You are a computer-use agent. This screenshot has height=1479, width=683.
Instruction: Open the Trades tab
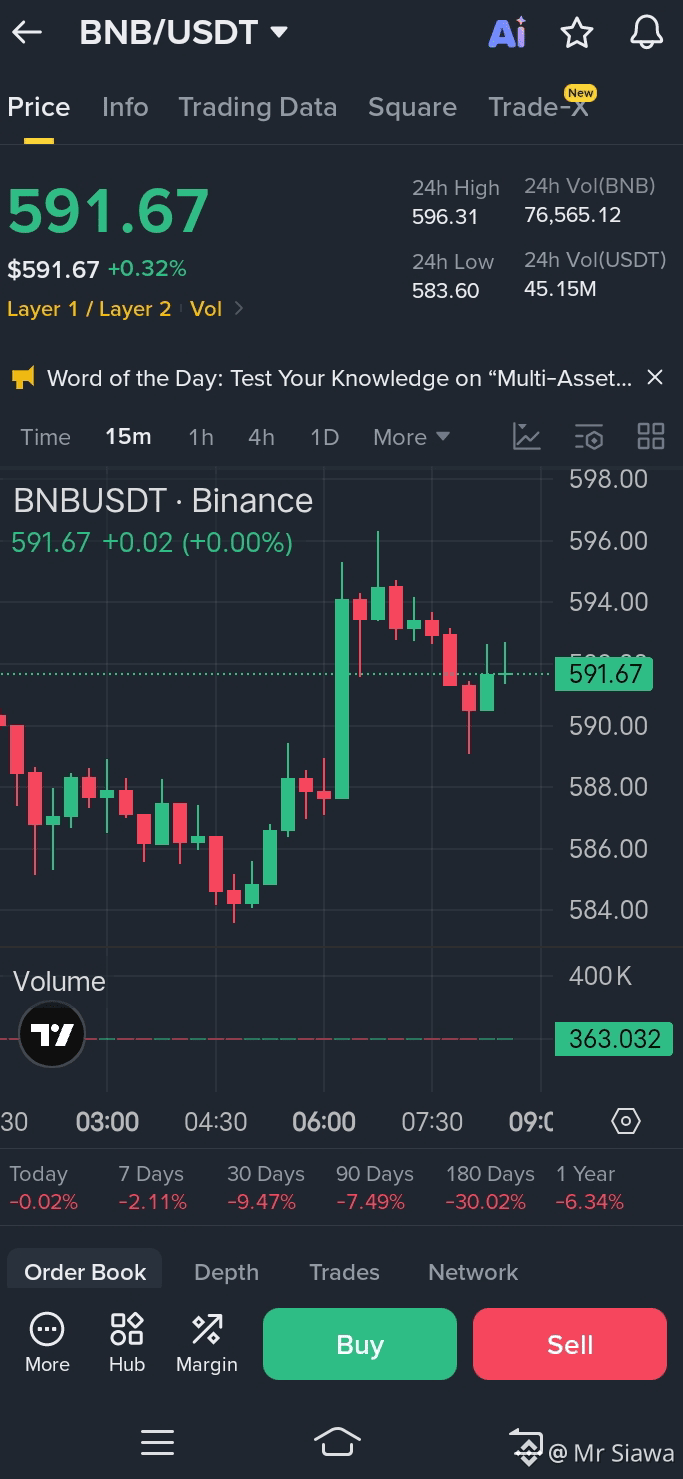click(344, 1272)
